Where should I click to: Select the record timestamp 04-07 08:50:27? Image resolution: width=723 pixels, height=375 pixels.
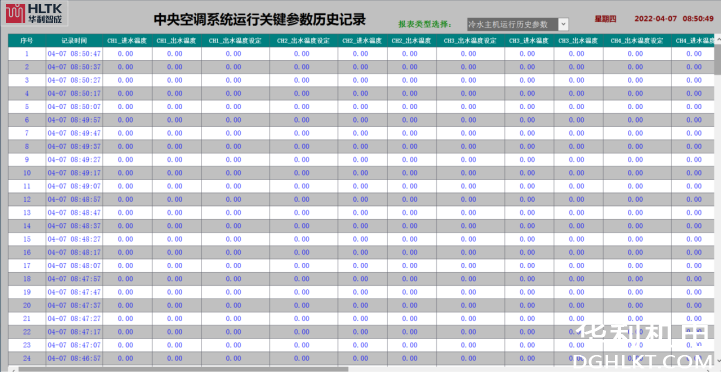tap(74, 80)
